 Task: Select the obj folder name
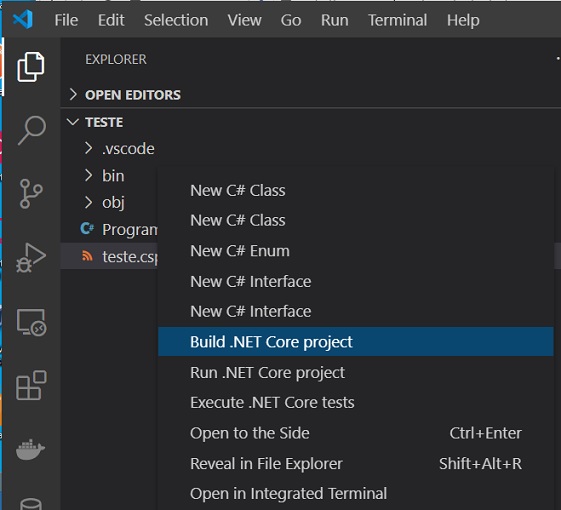click(x=113, y=203)
